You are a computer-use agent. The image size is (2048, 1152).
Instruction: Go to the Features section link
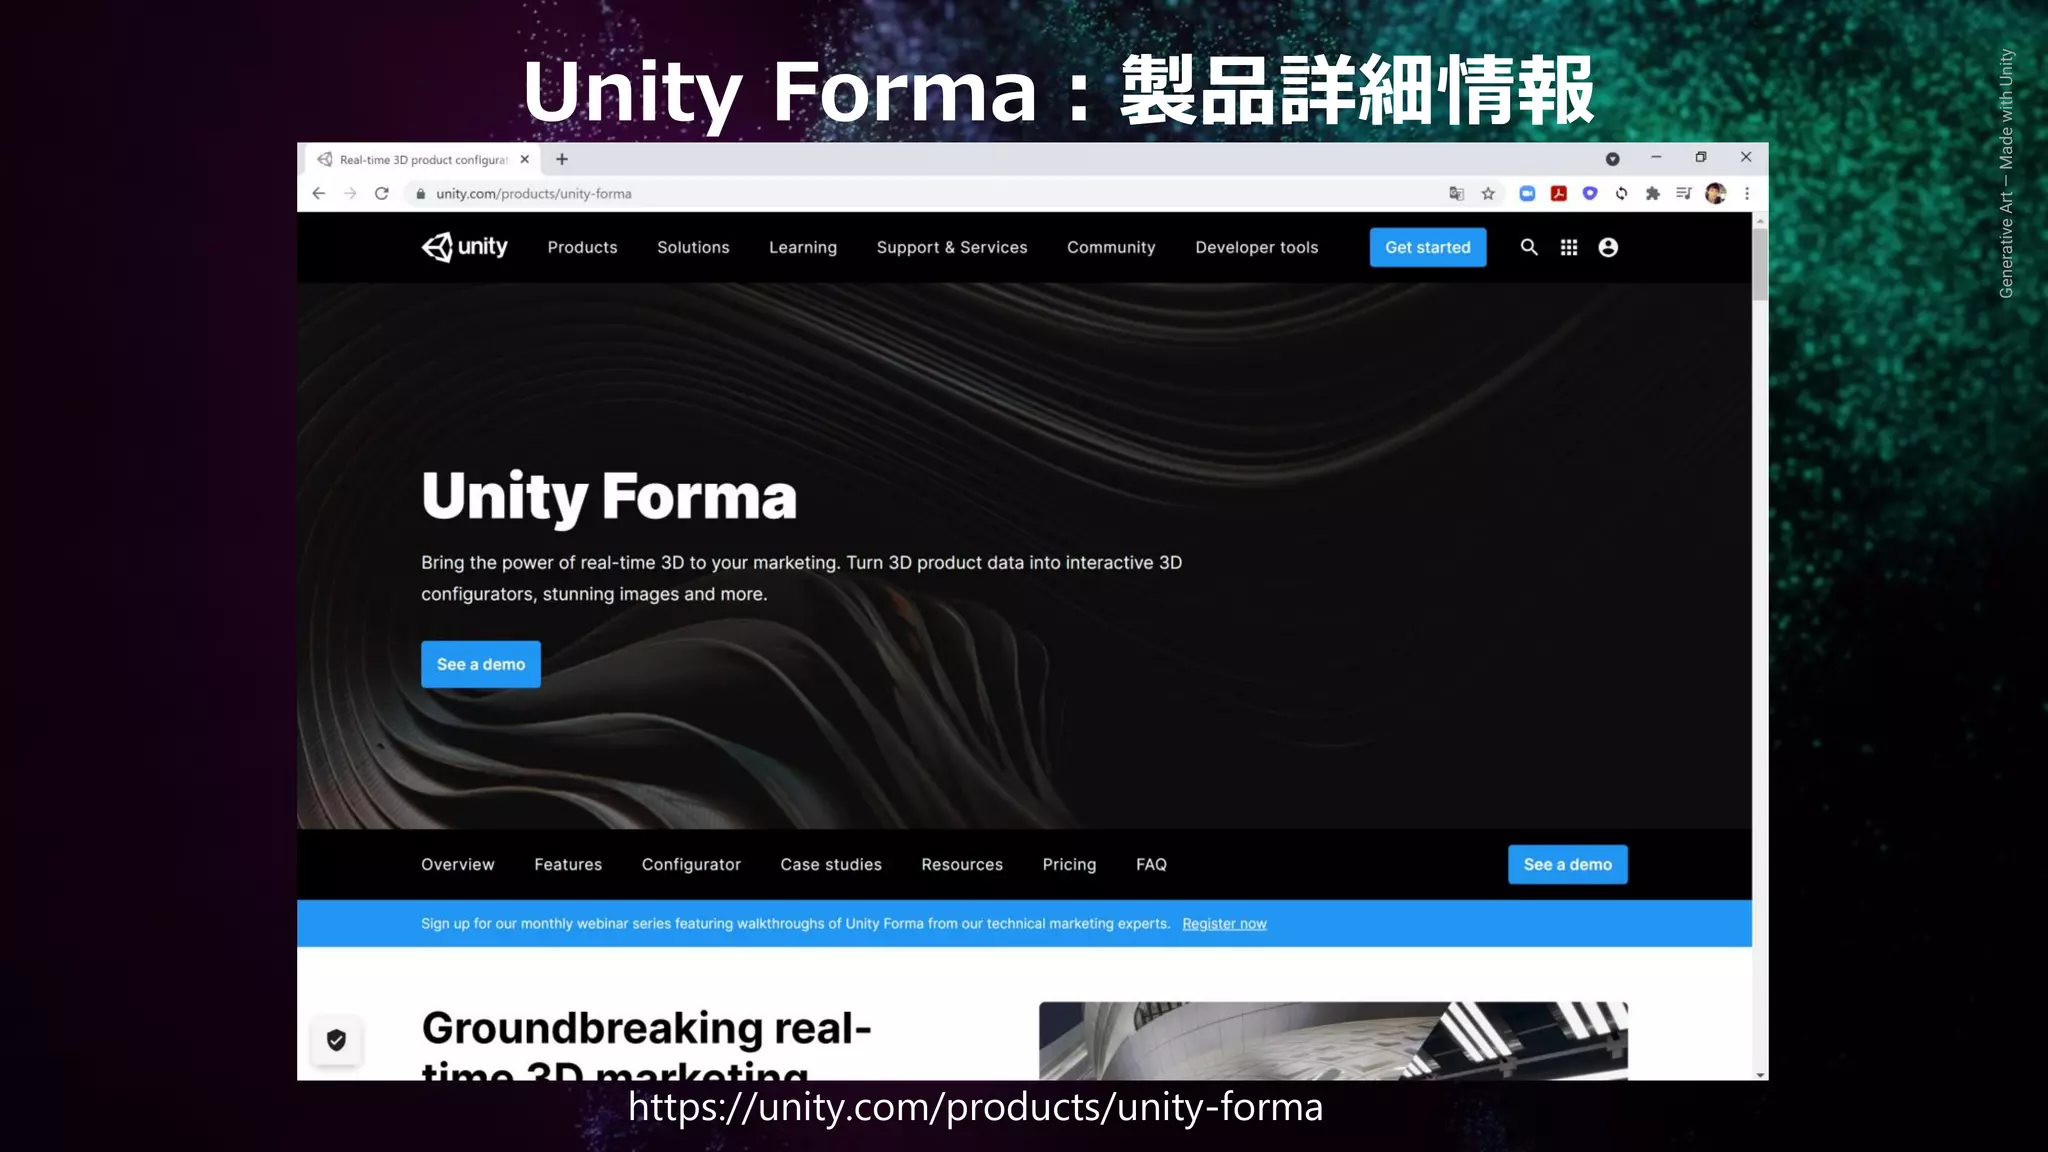click(x=568, y=864)
